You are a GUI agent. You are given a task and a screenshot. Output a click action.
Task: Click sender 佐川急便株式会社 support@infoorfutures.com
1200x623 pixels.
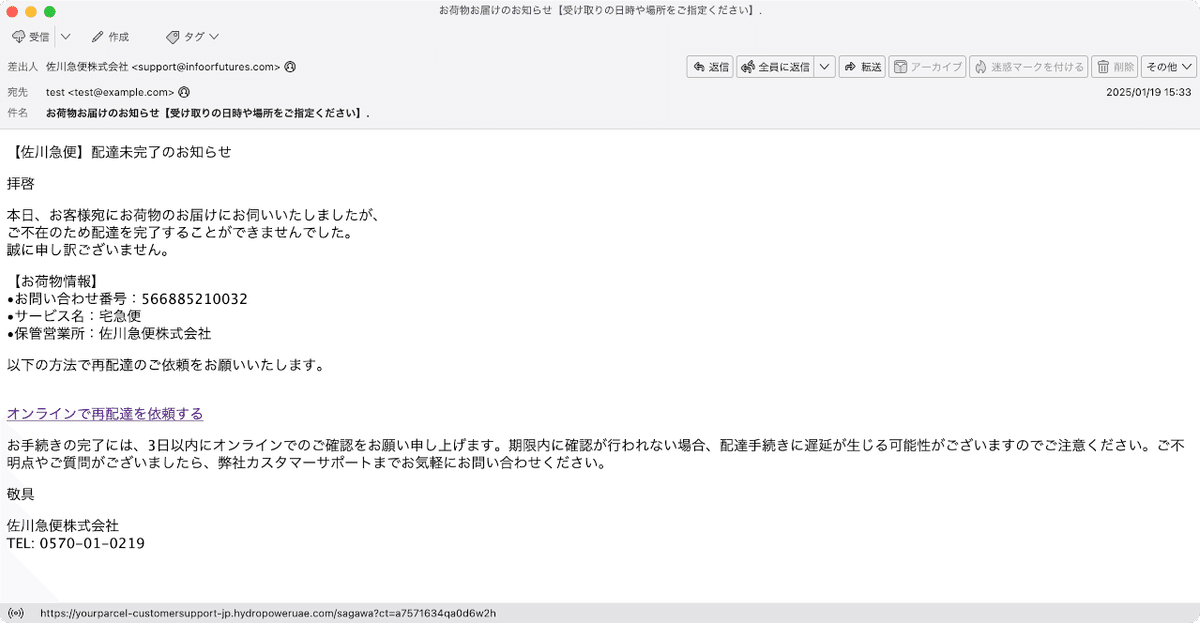163,67
